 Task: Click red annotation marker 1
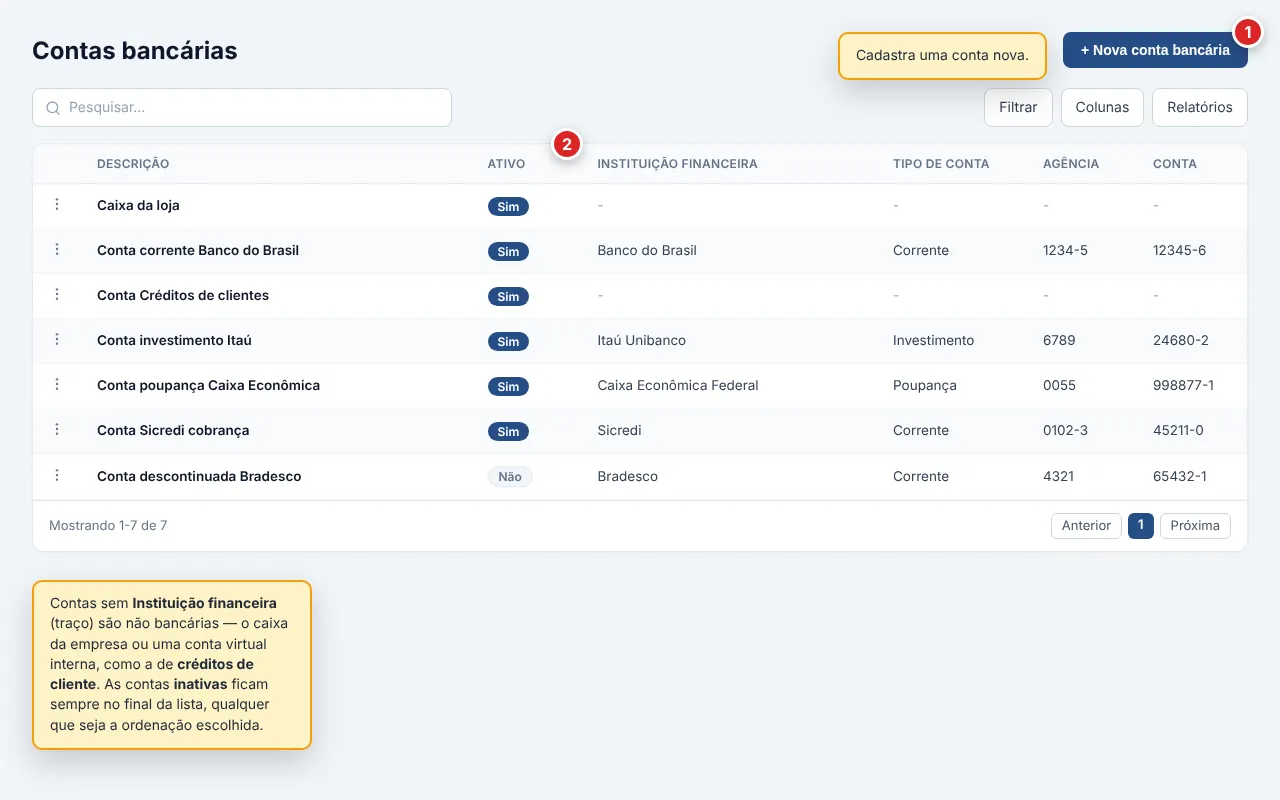pyautogui.click(x=1246, y=32)
